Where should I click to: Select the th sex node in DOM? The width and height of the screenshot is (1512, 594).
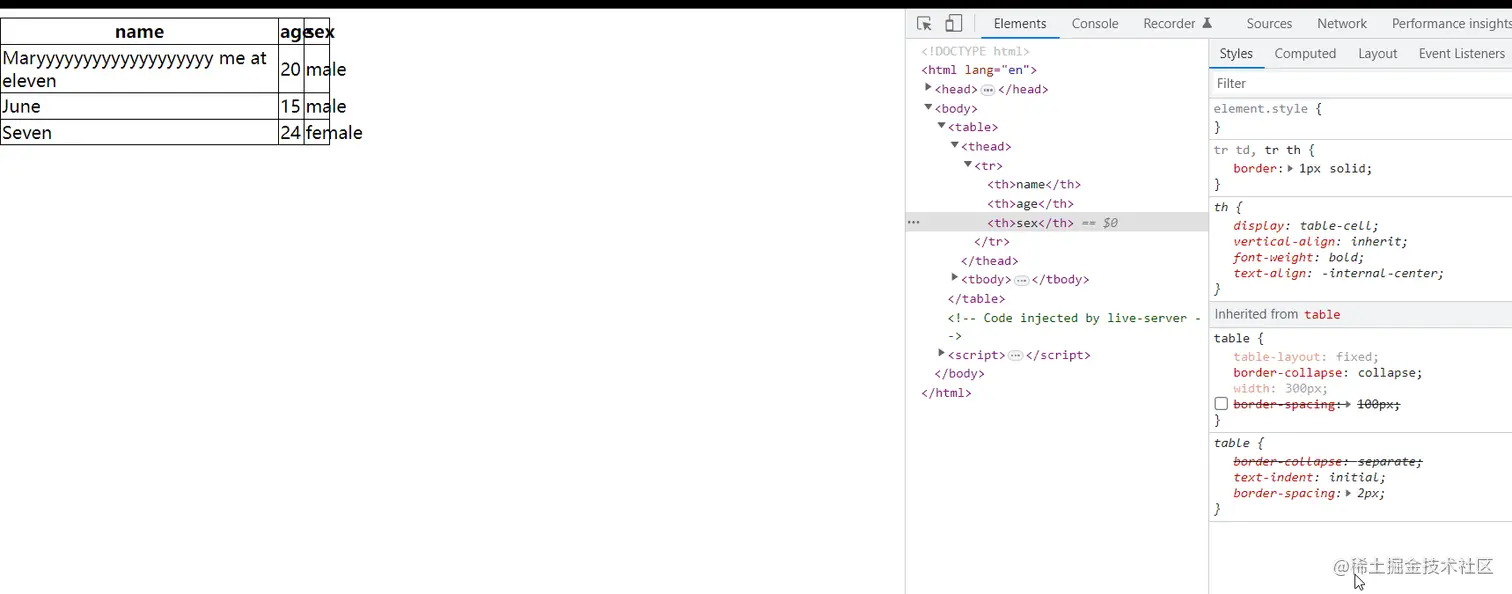tap(1030, 223)
